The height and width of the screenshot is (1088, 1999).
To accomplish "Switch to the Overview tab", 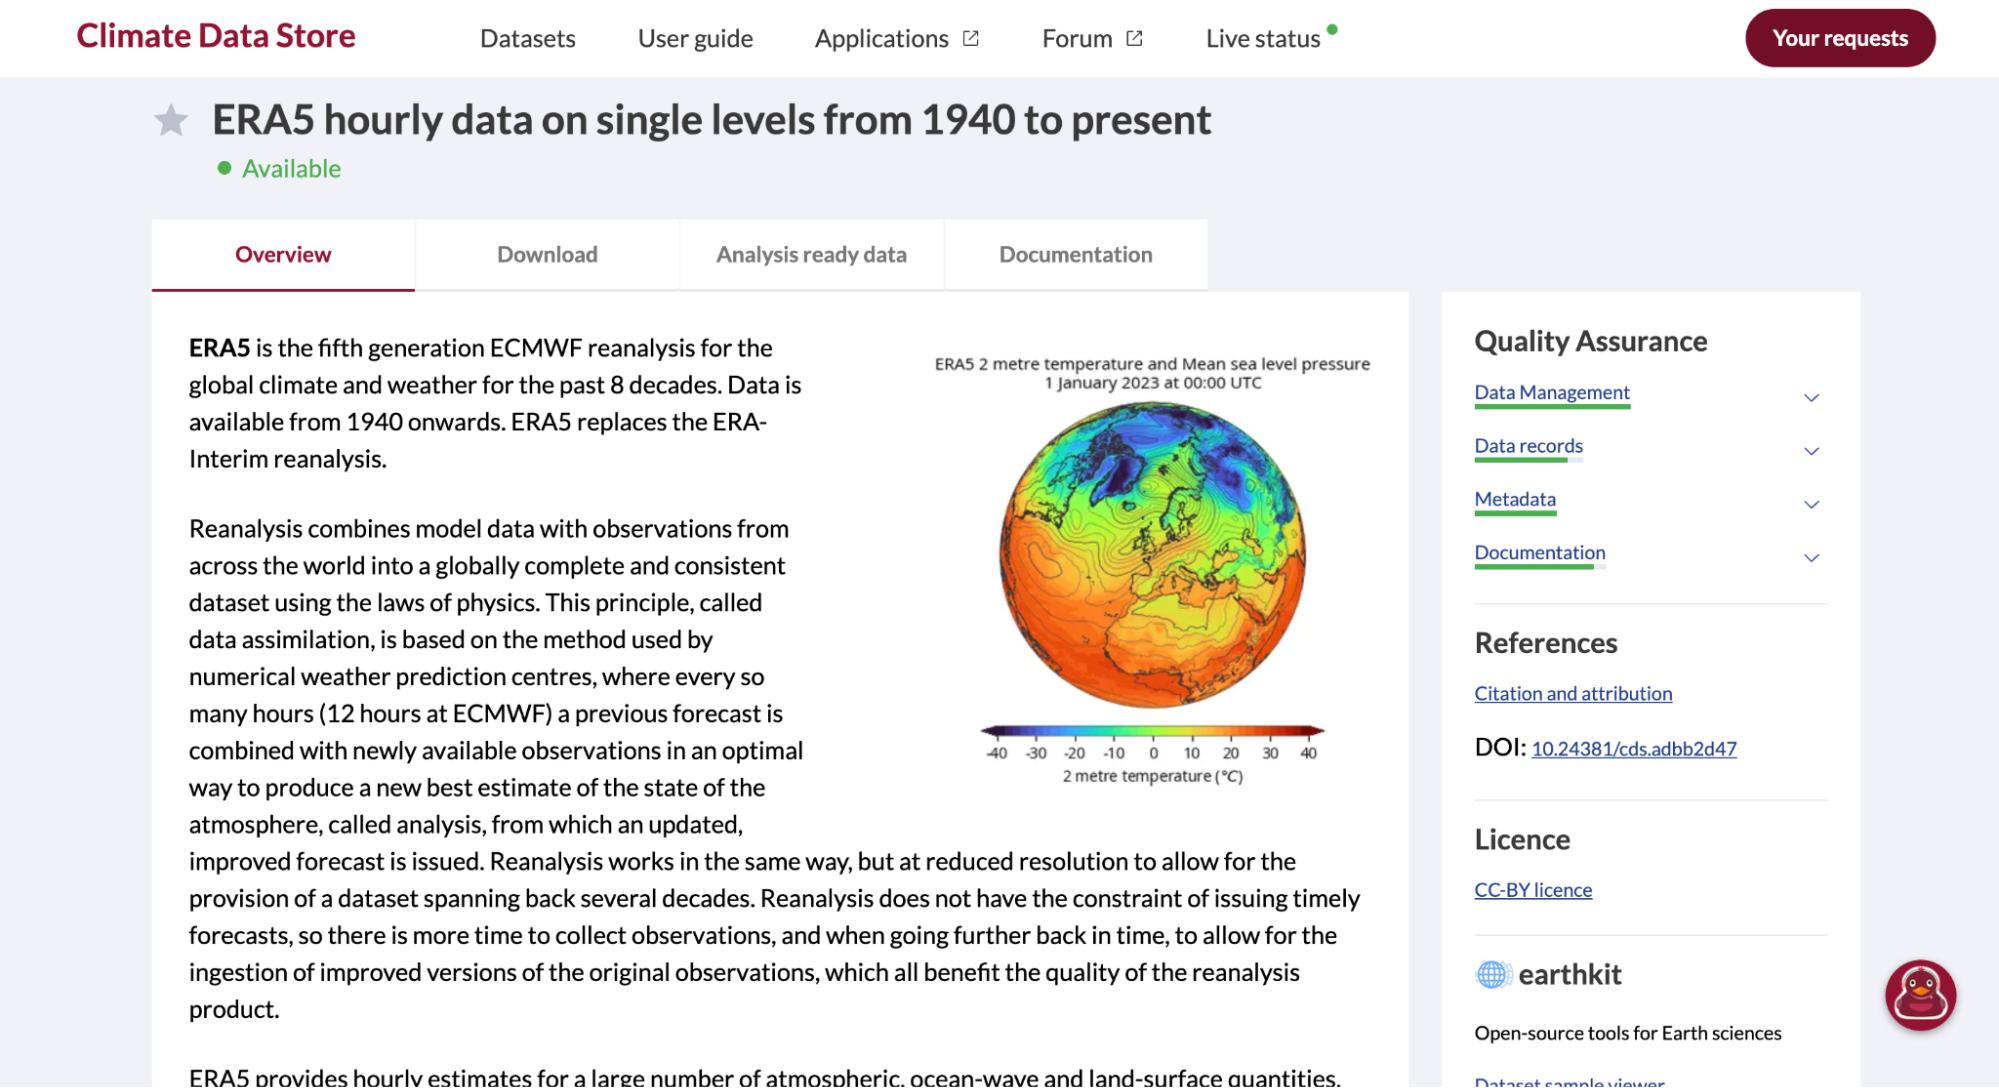I will pos(283,255).
